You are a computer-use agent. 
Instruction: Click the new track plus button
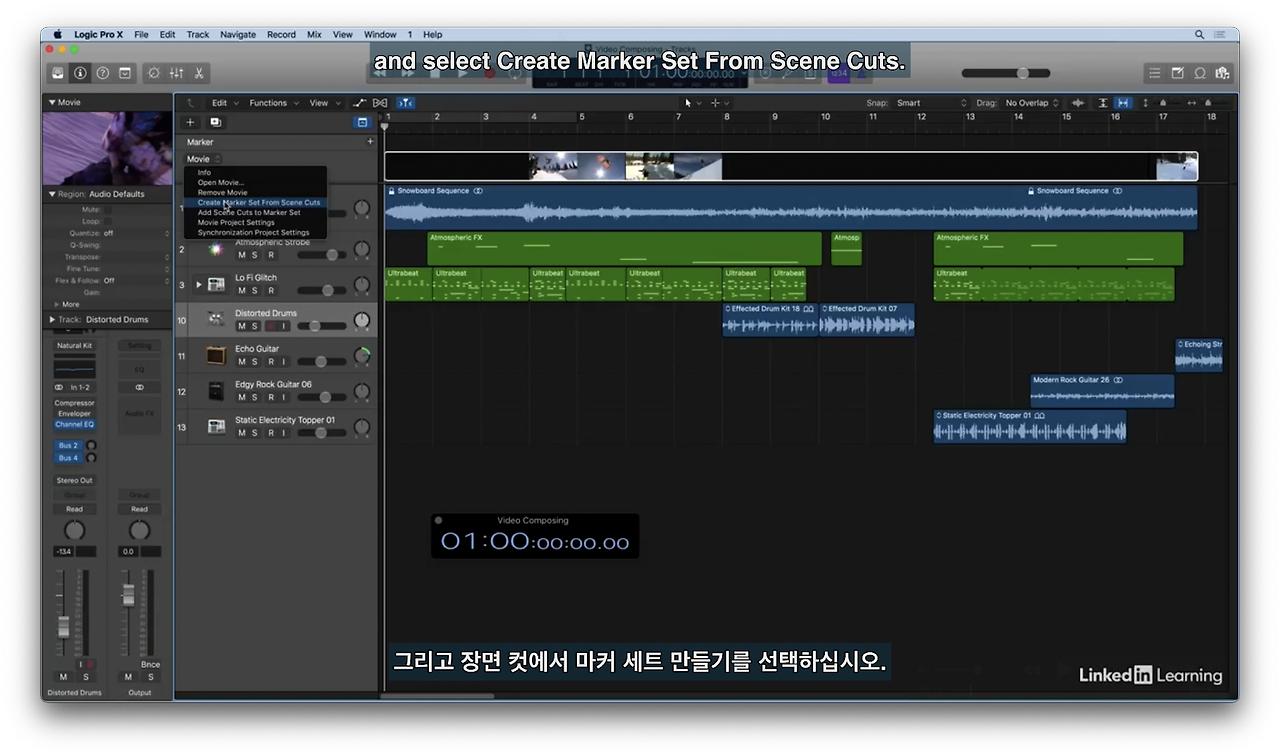[x=191, y=122]
